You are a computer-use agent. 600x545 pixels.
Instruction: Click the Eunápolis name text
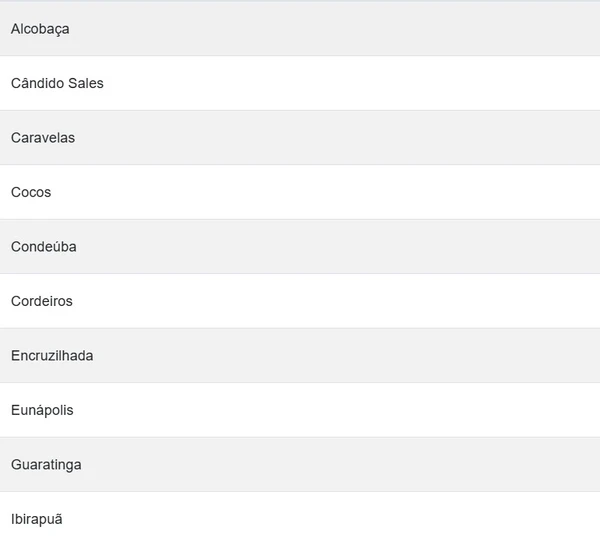coord(42,410)
